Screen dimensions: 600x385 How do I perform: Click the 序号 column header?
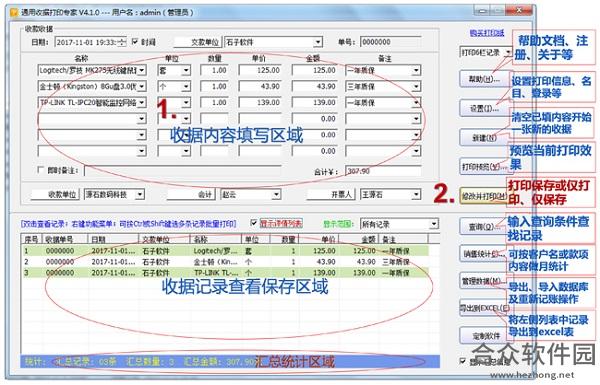[x=32, y=240]
